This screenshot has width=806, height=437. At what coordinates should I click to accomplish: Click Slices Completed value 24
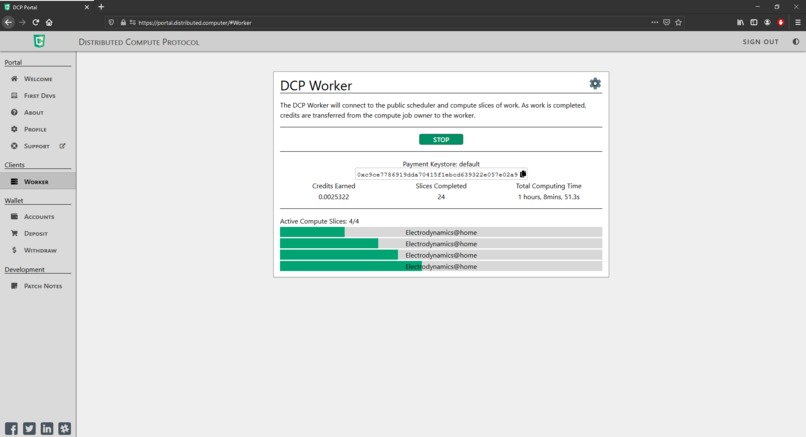pos(441,197)
